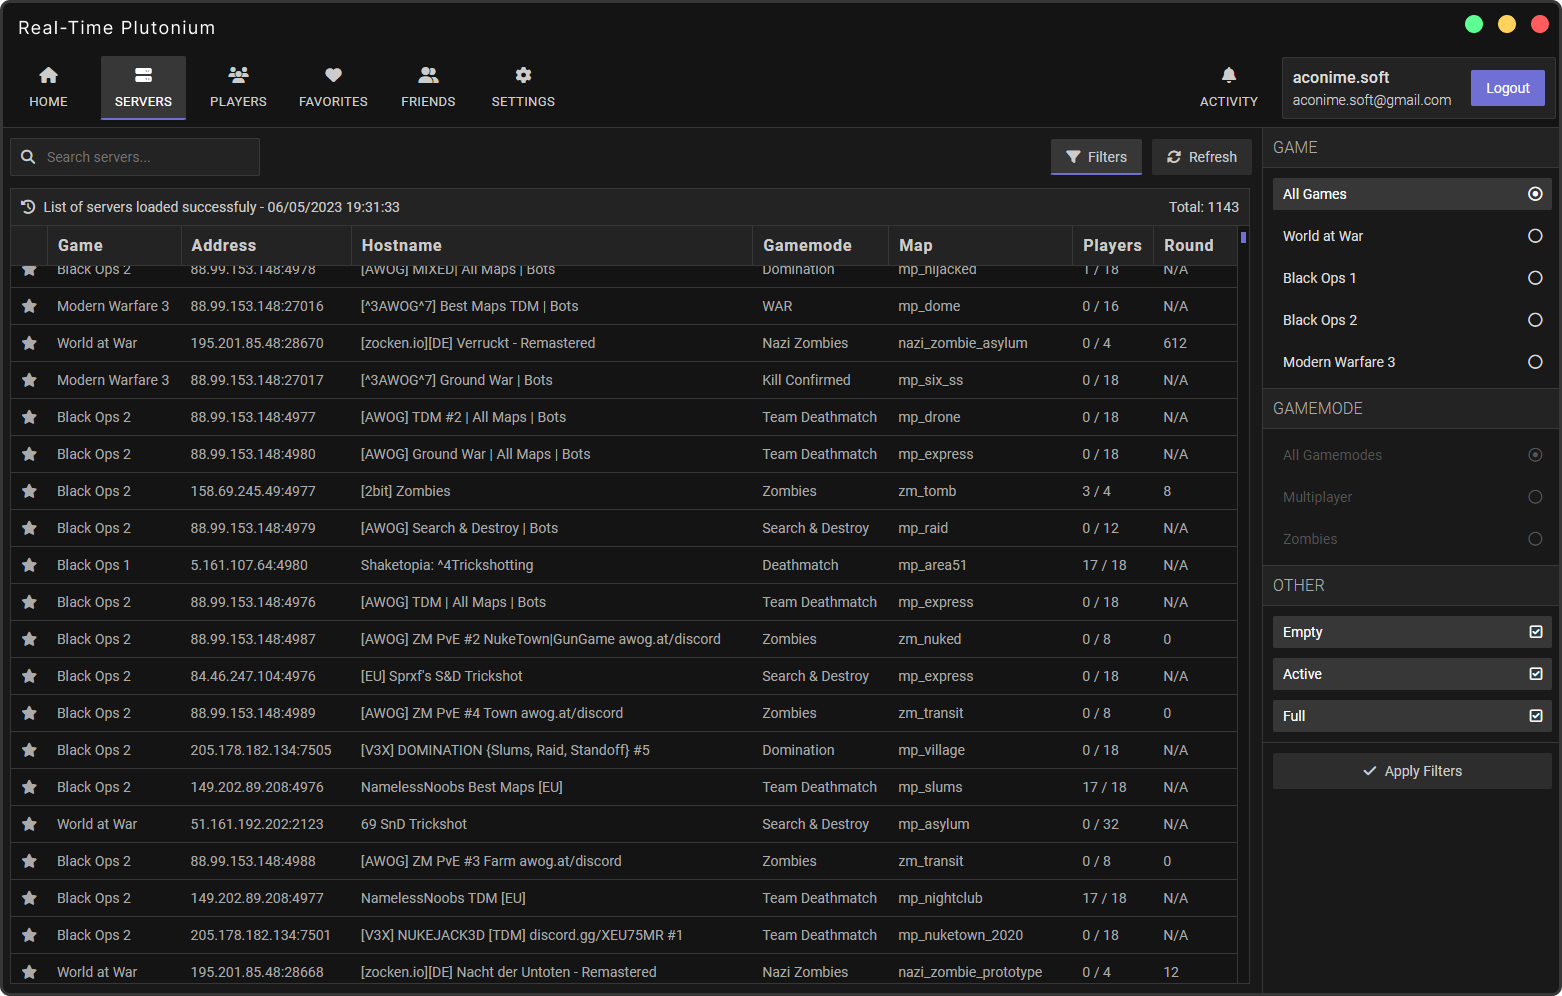Sort the list by Gamemode header
The width and height of the screenshot is (1562, 996).
point(806,245)
